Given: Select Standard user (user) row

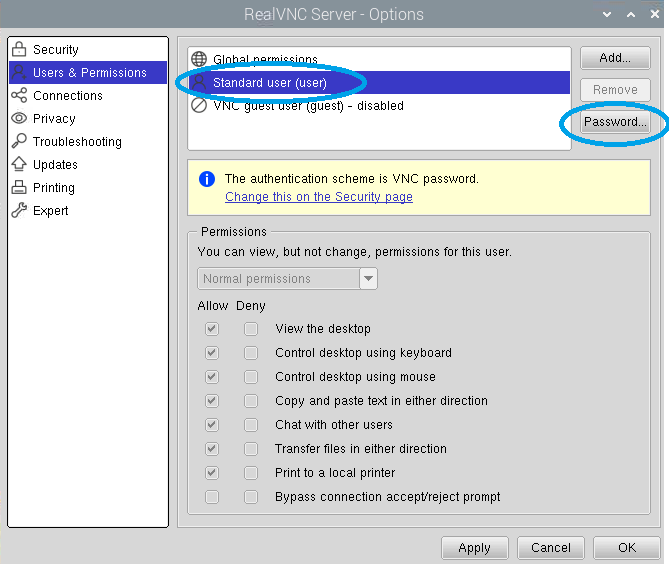Looking at the screenshot, I should pyautogui.click(x=379, y=82).
